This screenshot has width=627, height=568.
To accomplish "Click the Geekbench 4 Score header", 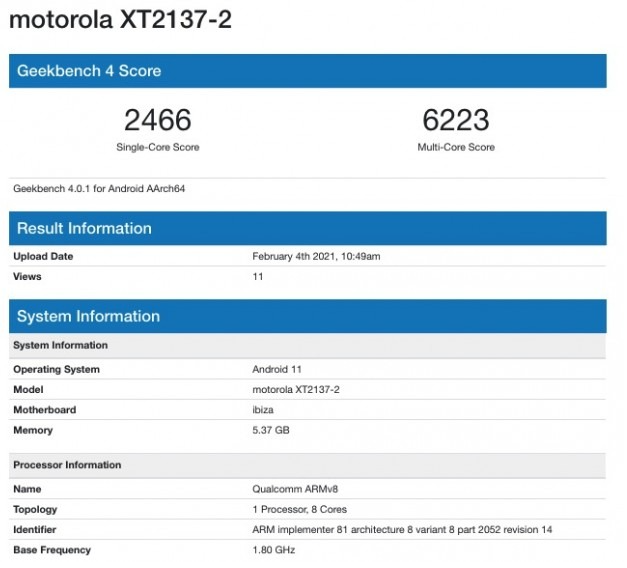I will (x=89, y=71).
